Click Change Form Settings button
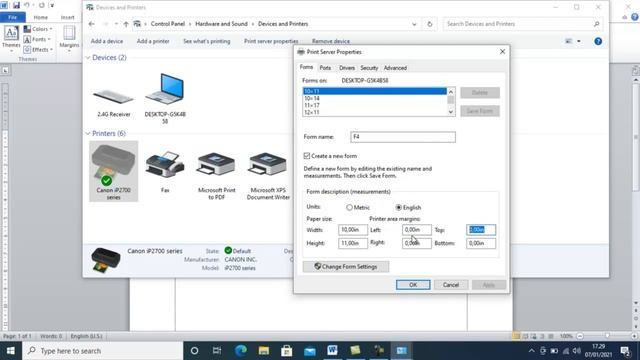 tap(346, 267)
